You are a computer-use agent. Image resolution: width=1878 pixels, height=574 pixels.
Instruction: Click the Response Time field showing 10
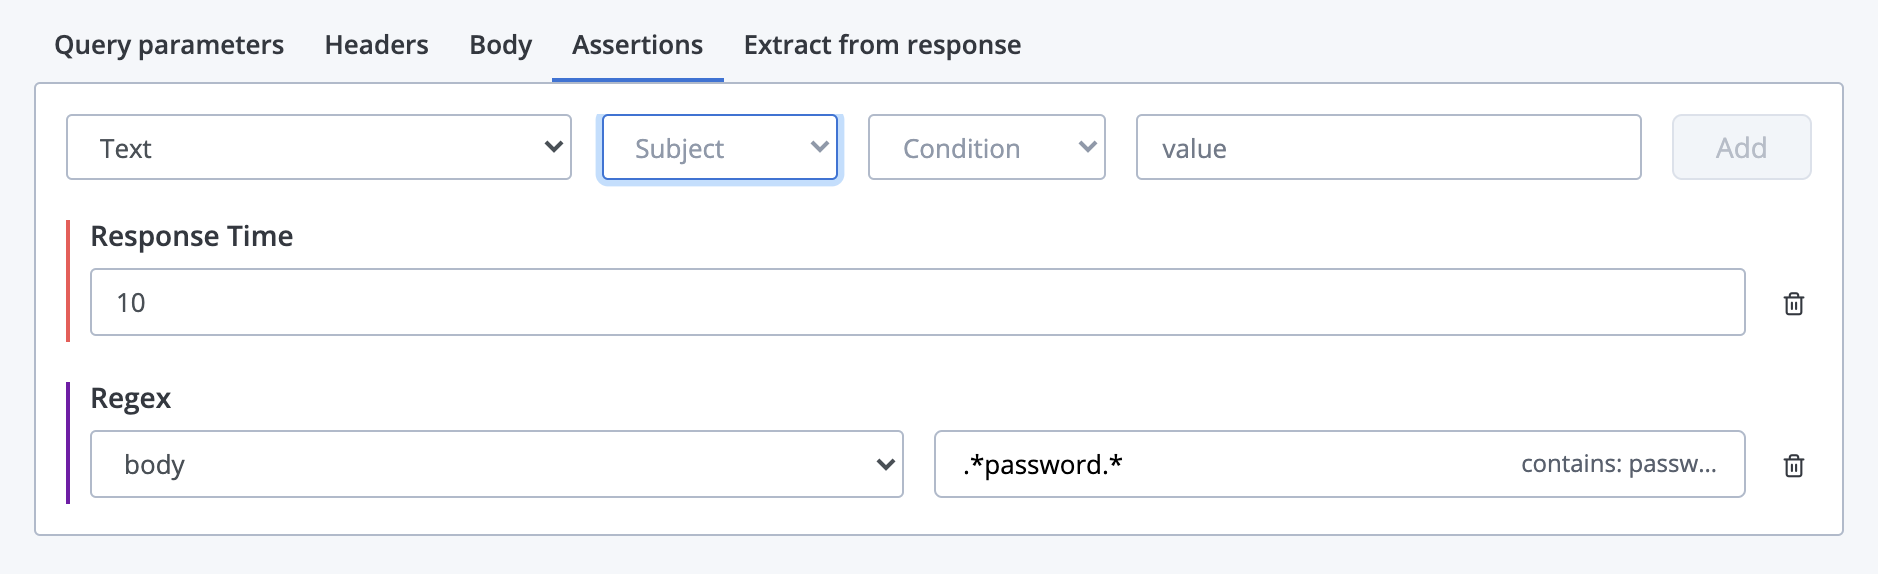917,302
